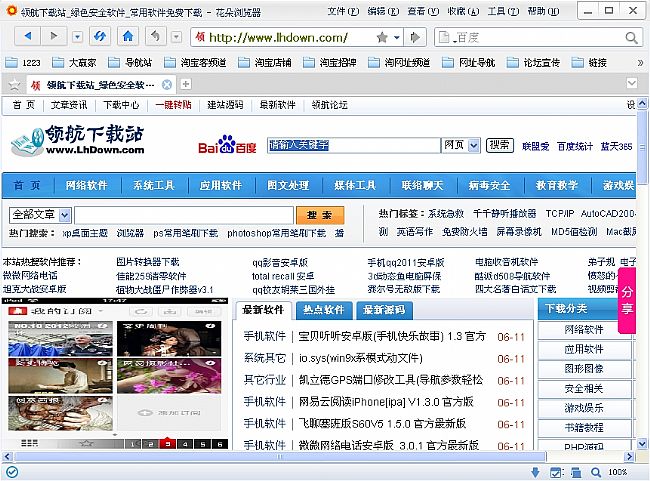This screenshot has height=481, width=650.
Task: Open the 工具(T) menu
Action: [503, 12]
